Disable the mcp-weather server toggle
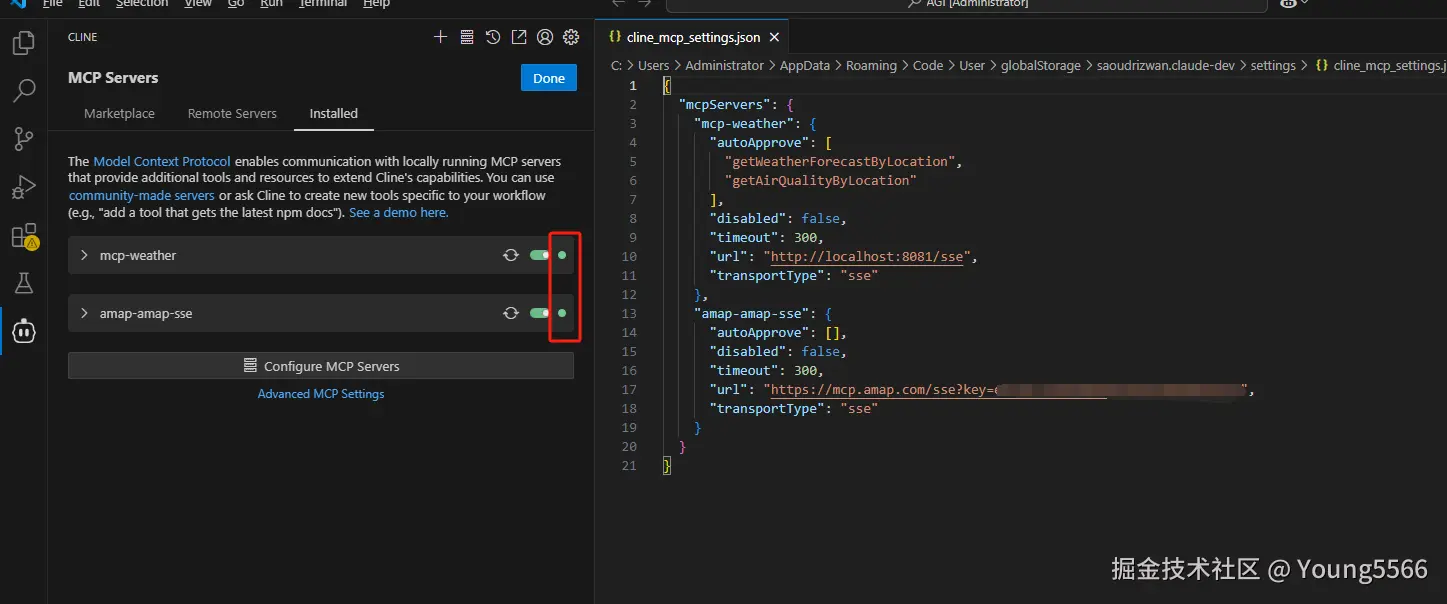The image size is (1447, 604). pyautogui.click(x=540, y=255)
